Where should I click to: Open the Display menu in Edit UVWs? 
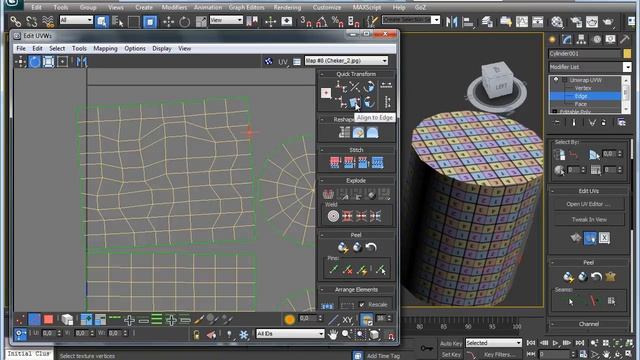click(162, 49)
